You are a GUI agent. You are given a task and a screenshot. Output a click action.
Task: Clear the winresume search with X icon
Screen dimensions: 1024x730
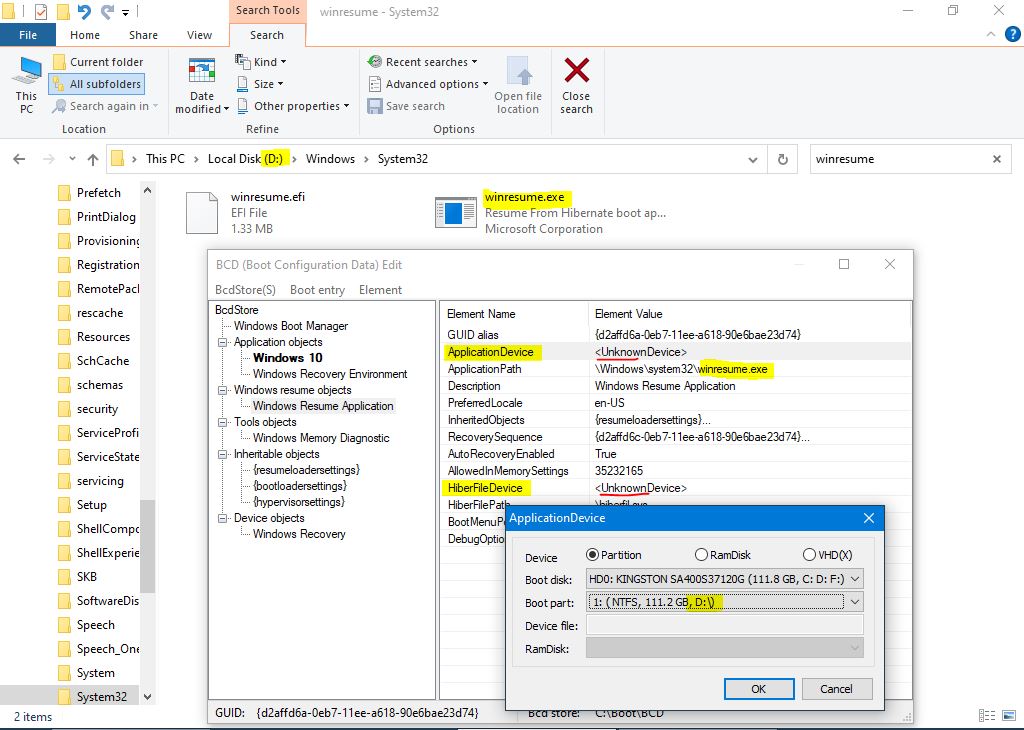[996, 159]
